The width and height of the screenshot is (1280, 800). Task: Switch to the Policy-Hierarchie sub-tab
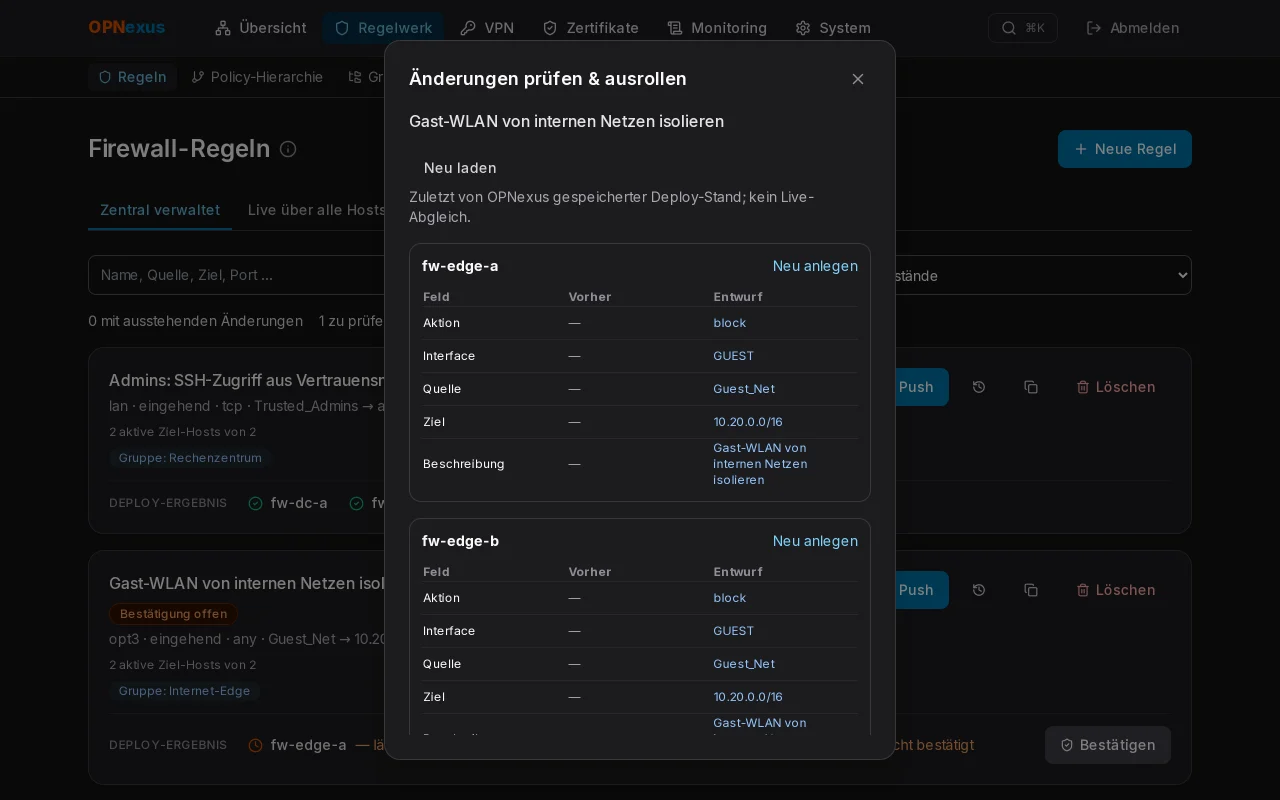(x=257, y=77)
